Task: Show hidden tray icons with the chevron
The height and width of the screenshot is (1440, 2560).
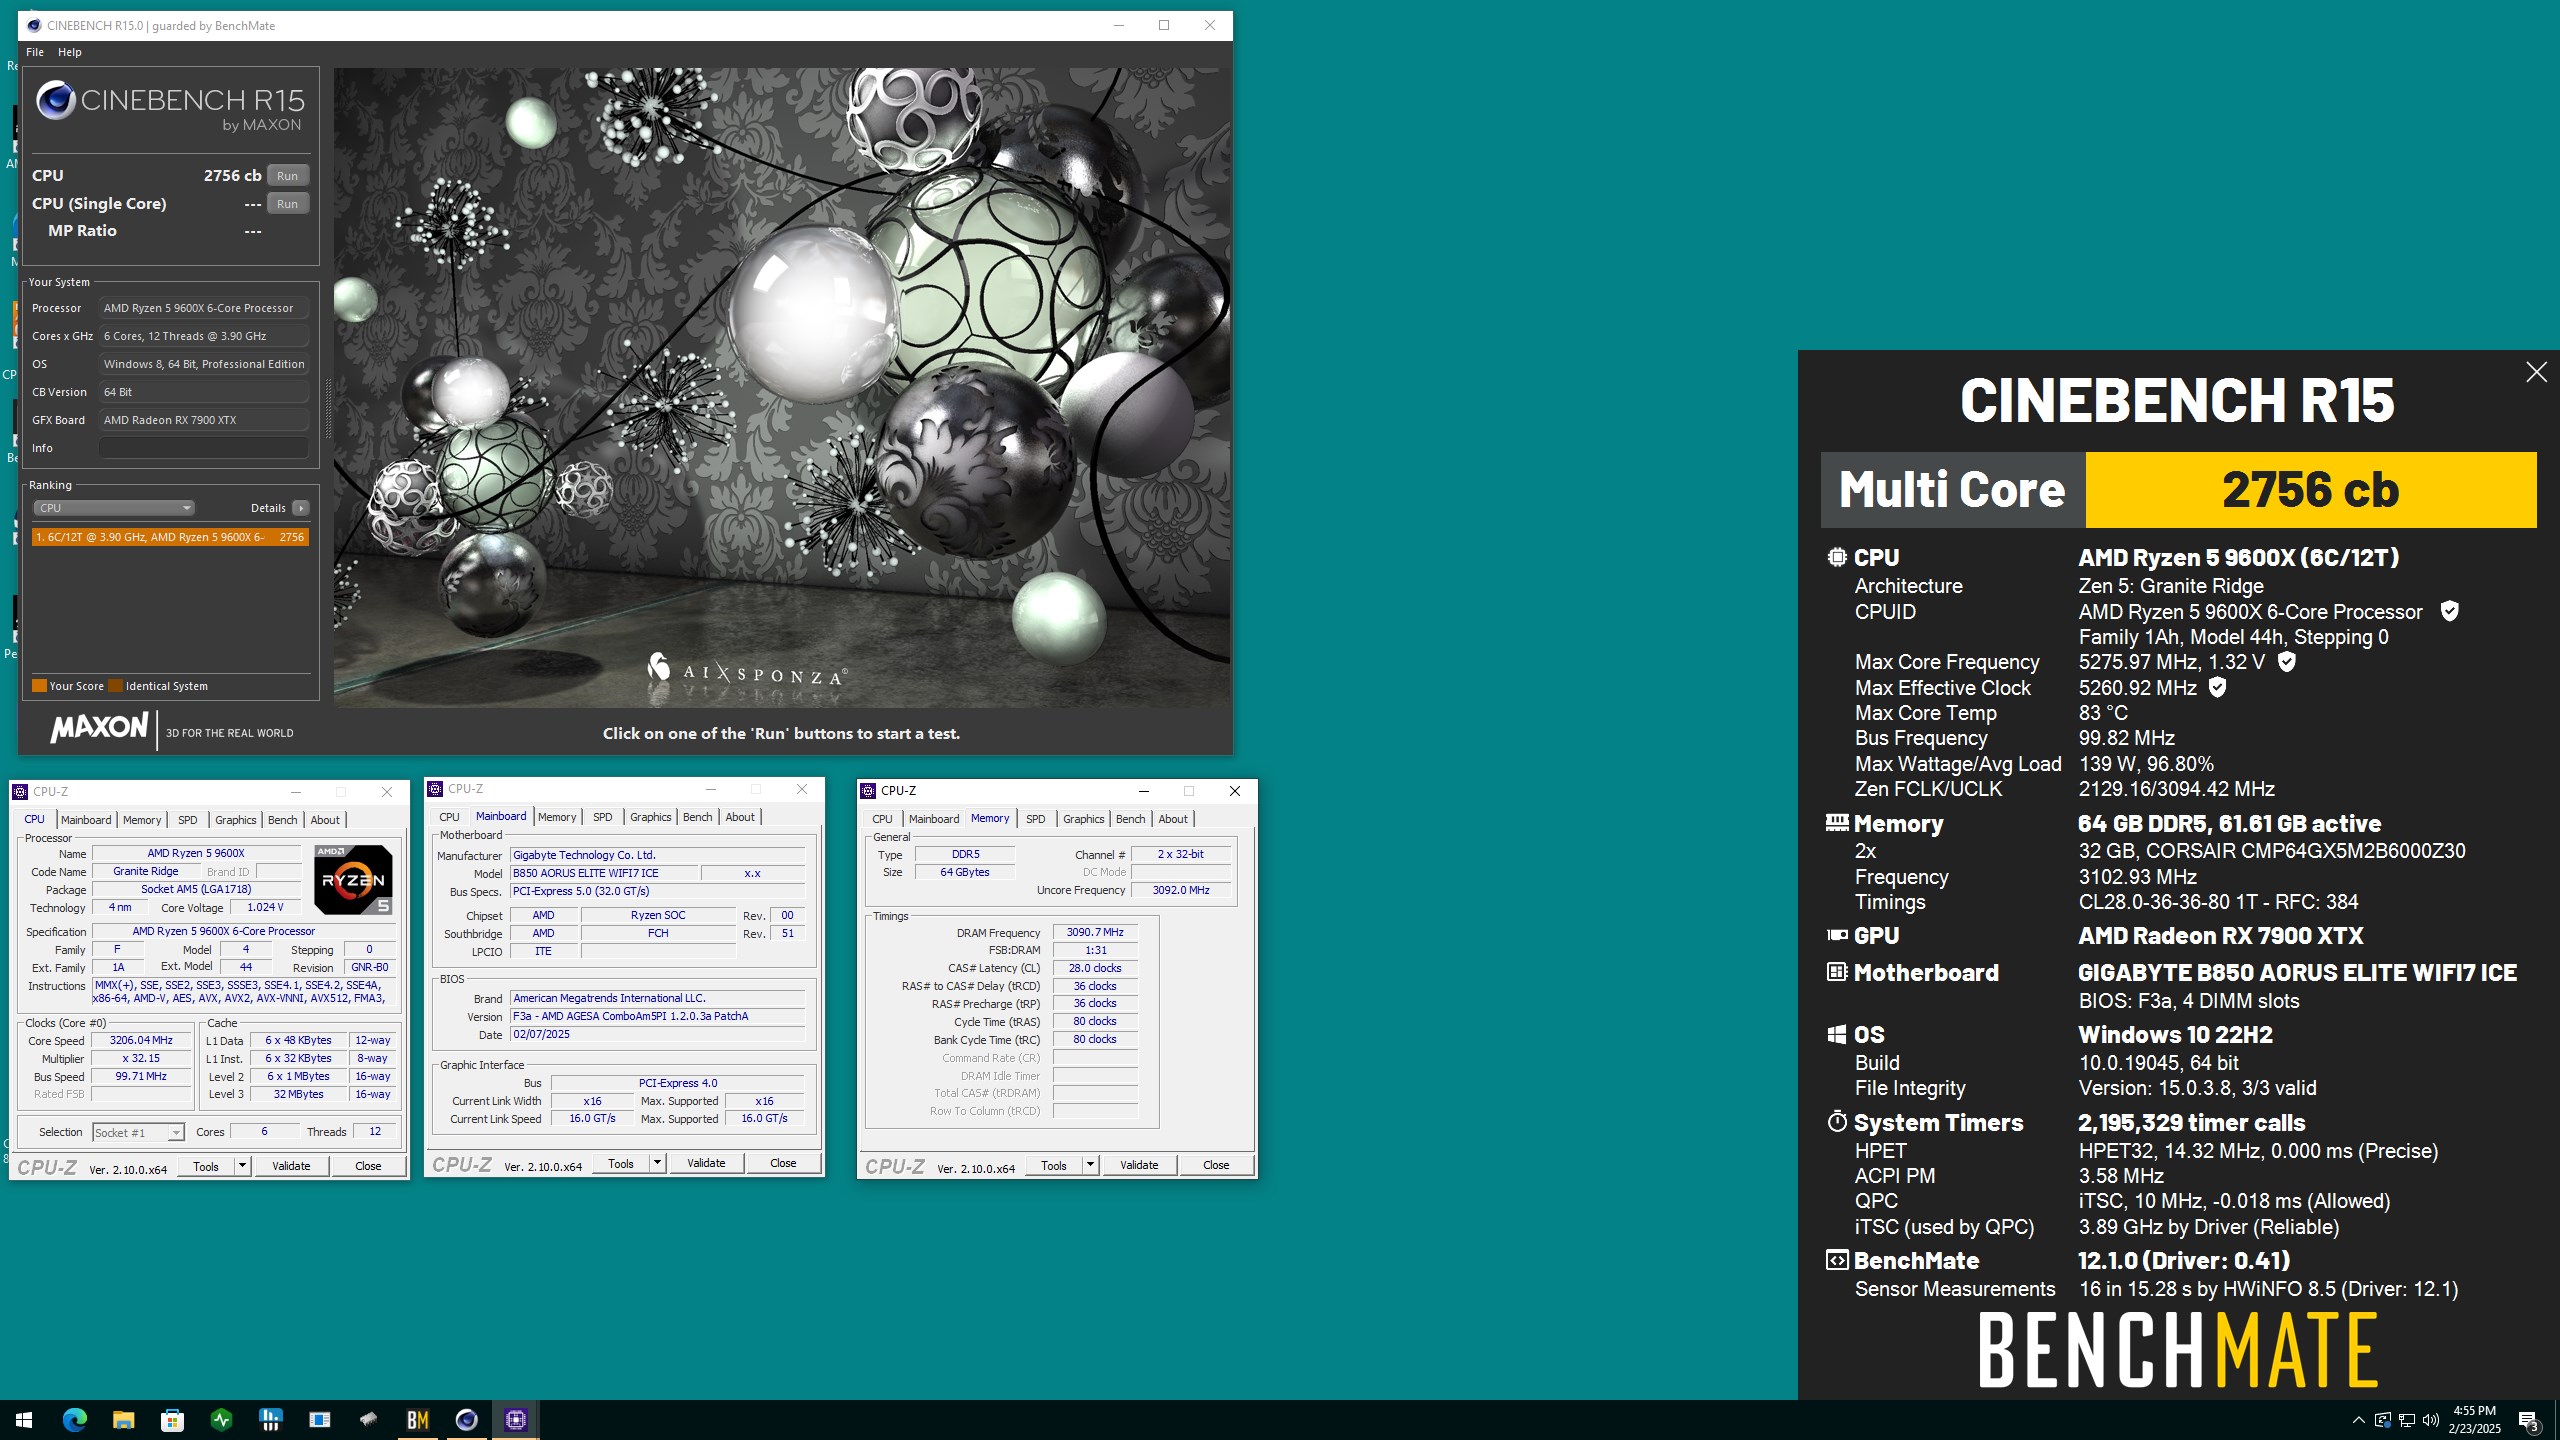Action: pyautogui.click(x=2359, y=1420)
